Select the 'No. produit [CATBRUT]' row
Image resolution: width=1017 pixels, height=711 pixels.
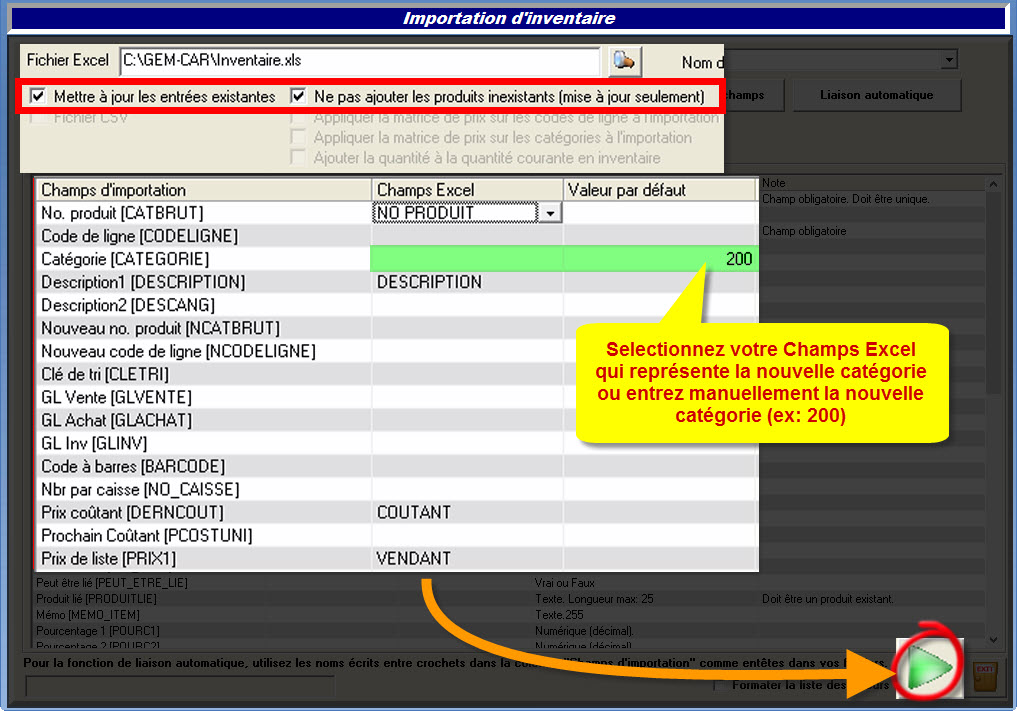[203, 213]
